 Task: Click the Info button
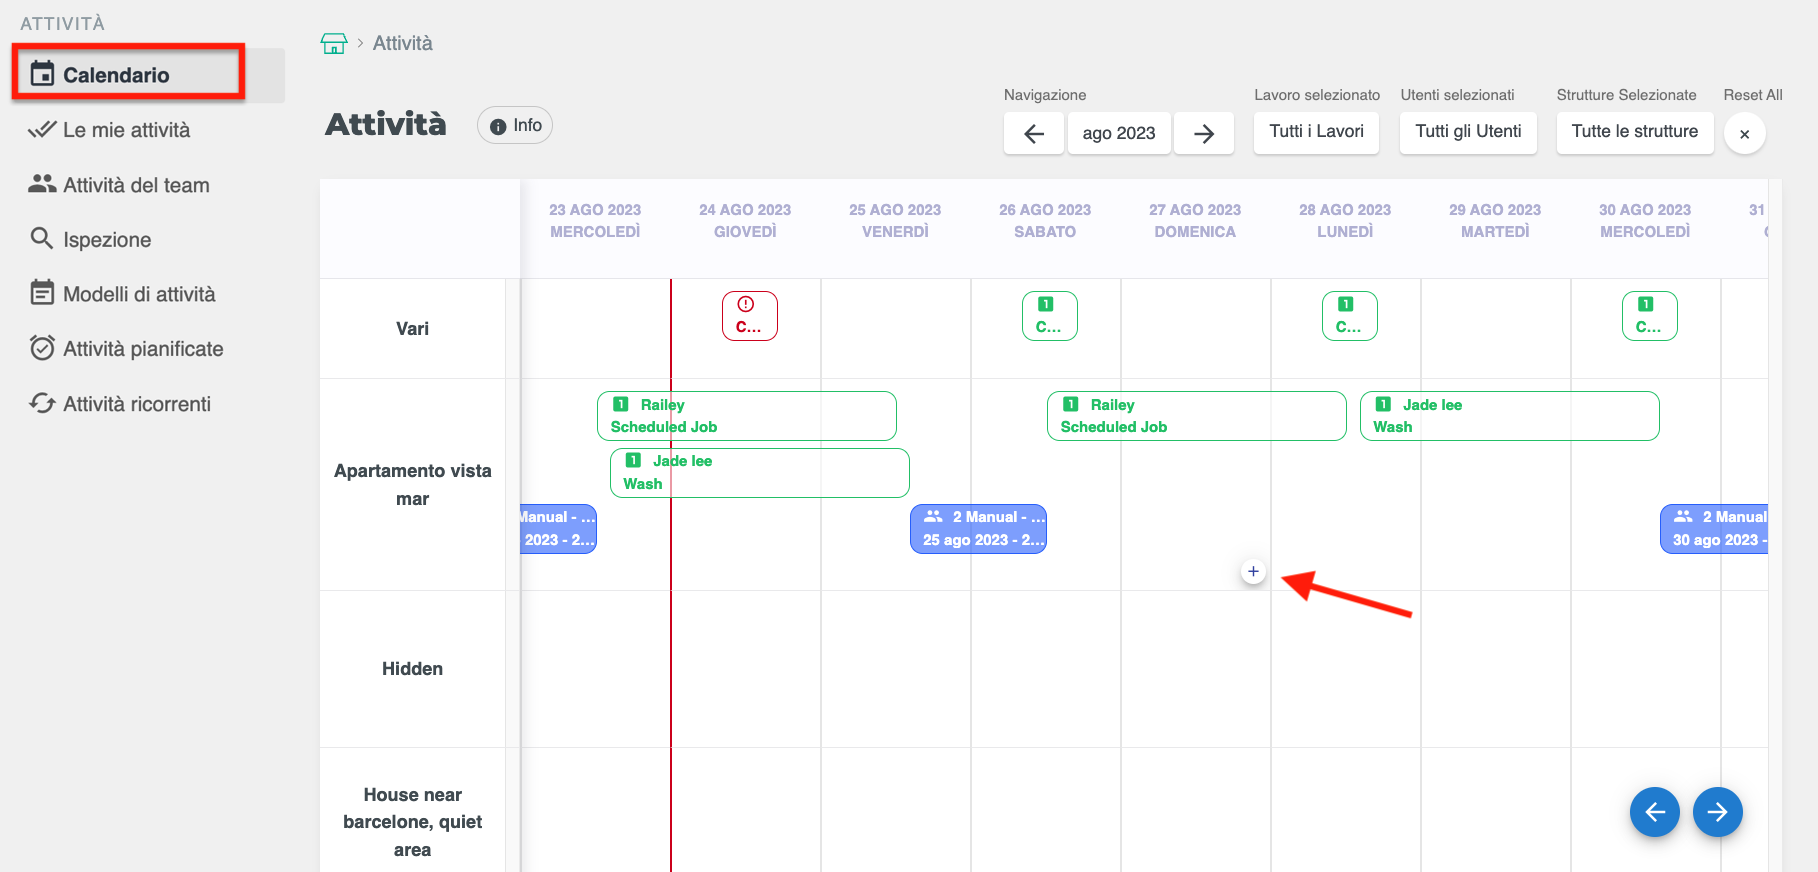(515, 126)
